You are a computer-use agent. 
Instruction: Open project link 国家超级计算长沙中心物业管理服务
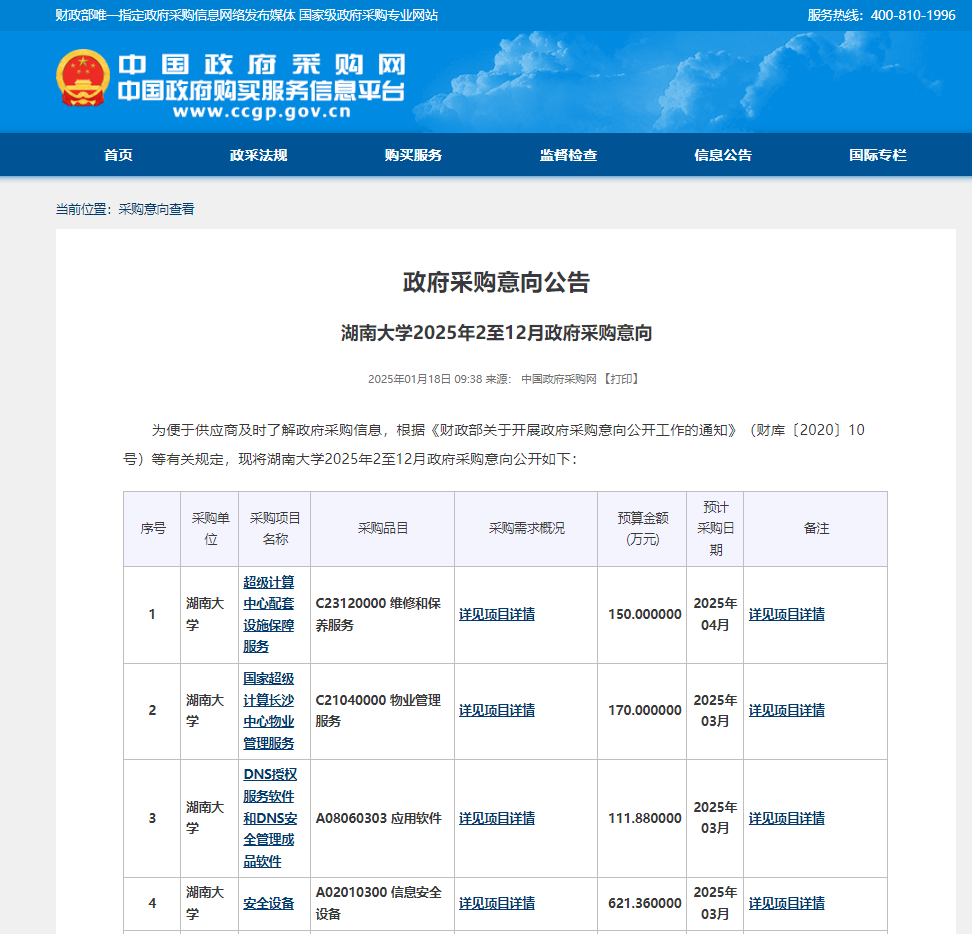click(268, 711)
